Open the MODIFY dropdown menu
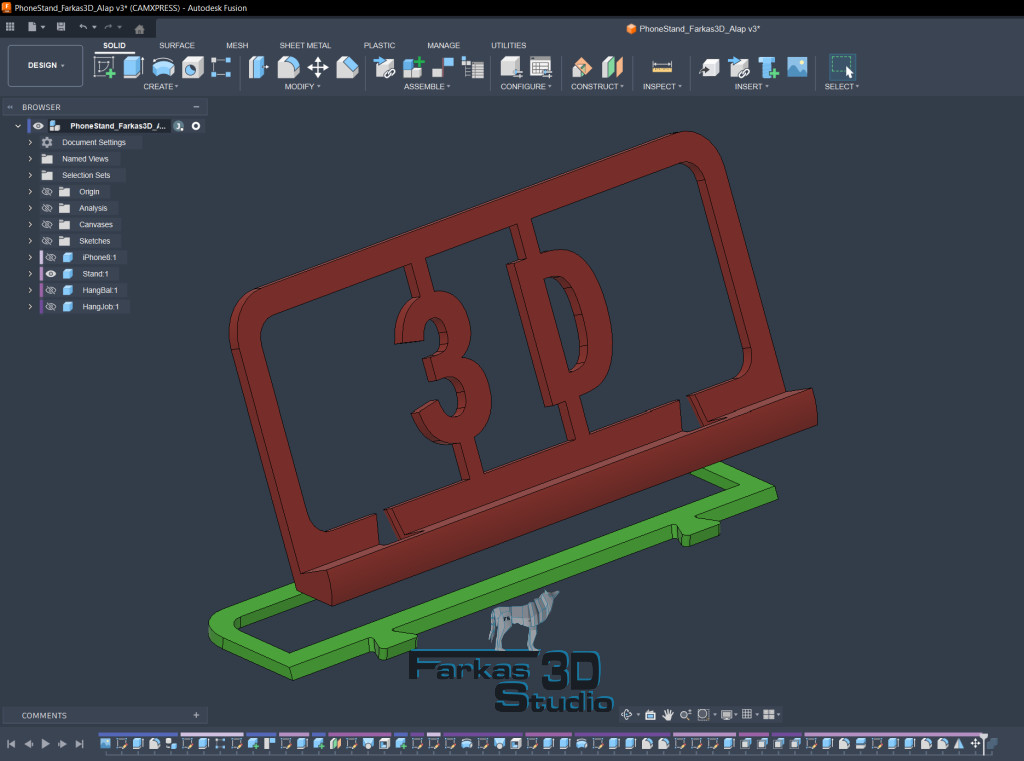The height and width of the screenshot is (761, 1024). [x=302, y=87]
